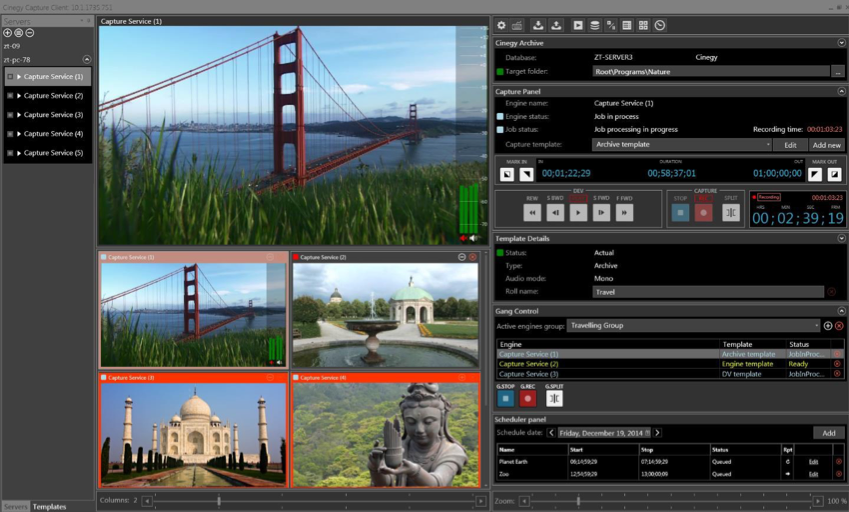Viewport: 849px width, 512px height.
Task: Click the second MARK OUT button
Action: pos(834,174)
